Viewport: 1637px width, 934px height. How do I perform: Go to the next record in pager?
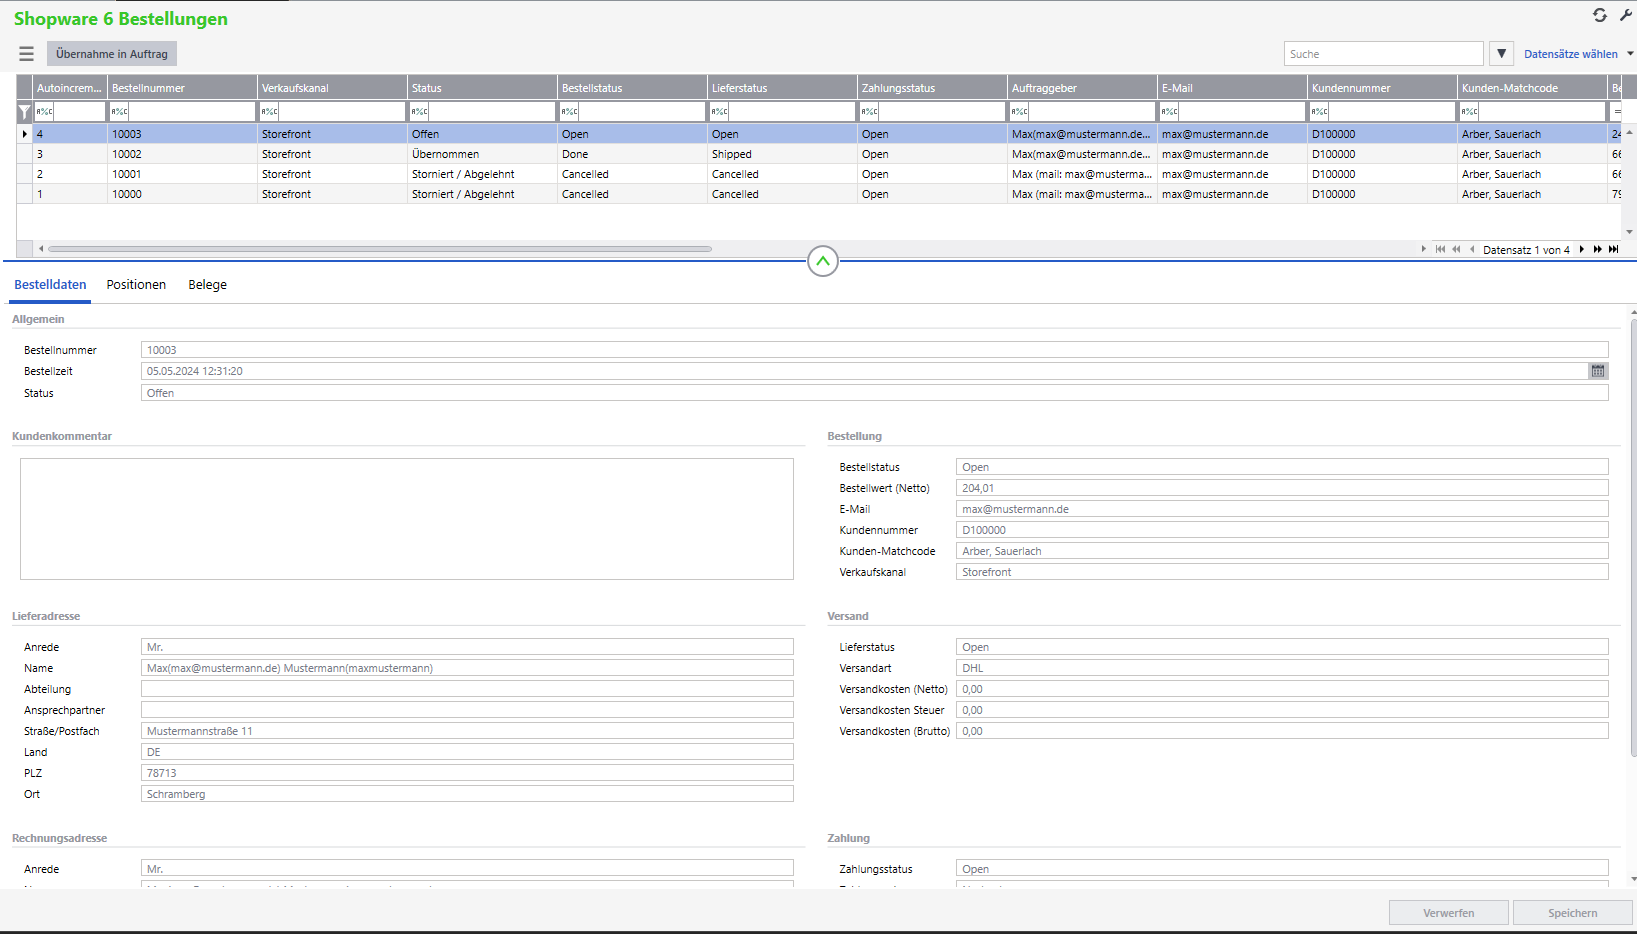[x=1581, y=250]
